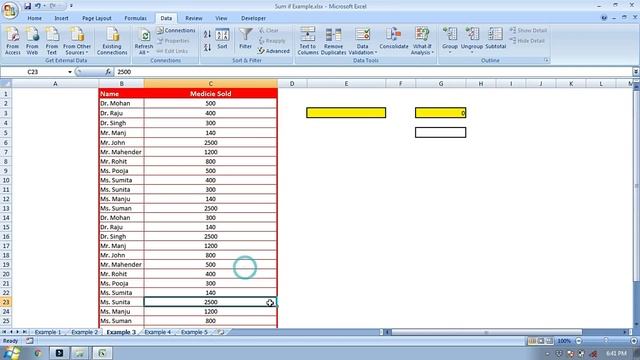Expand the formula bar
This screenshot has height=360, width=640.
click(636, 72)
